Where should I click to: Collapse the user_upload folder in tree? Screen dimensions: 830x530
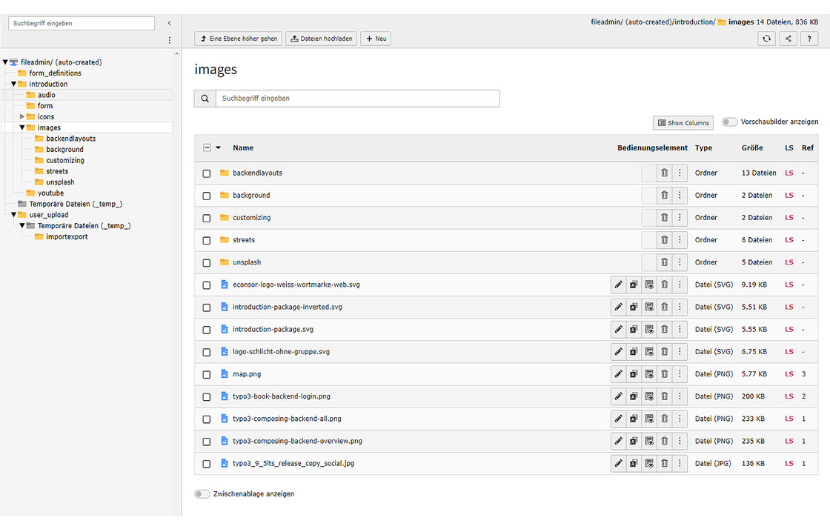point(14,215)
